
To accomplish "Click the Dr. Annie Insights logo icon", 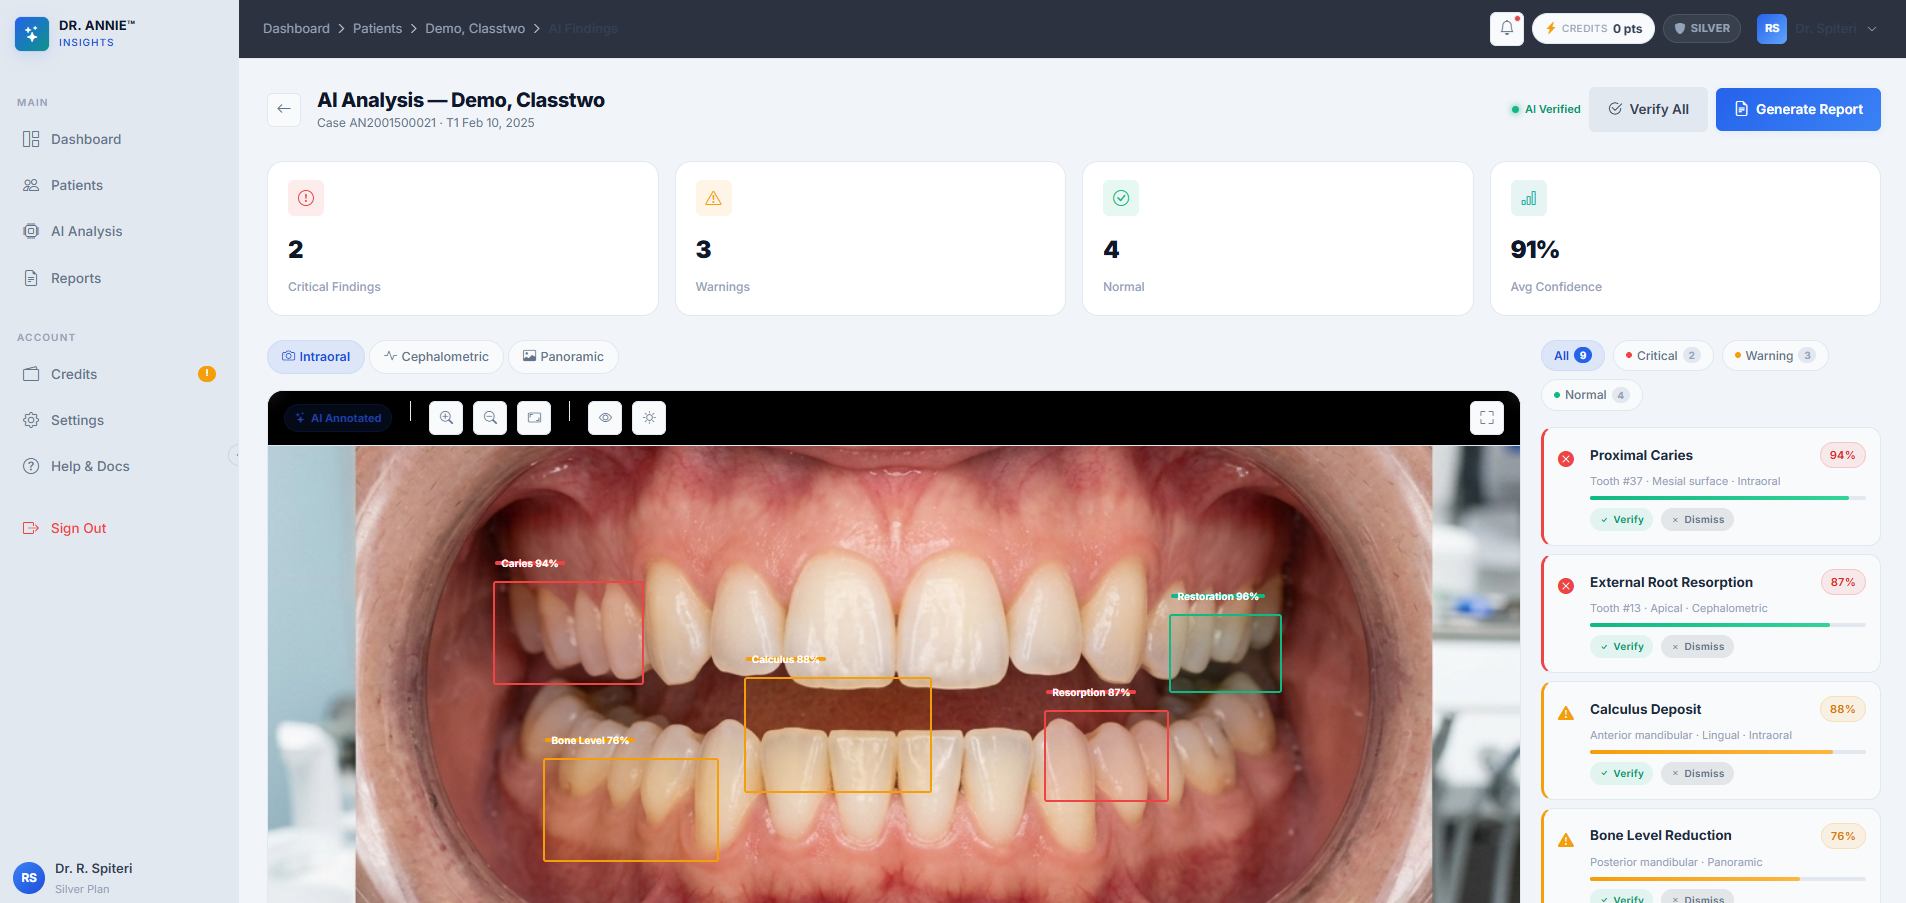I will point(32,33).
